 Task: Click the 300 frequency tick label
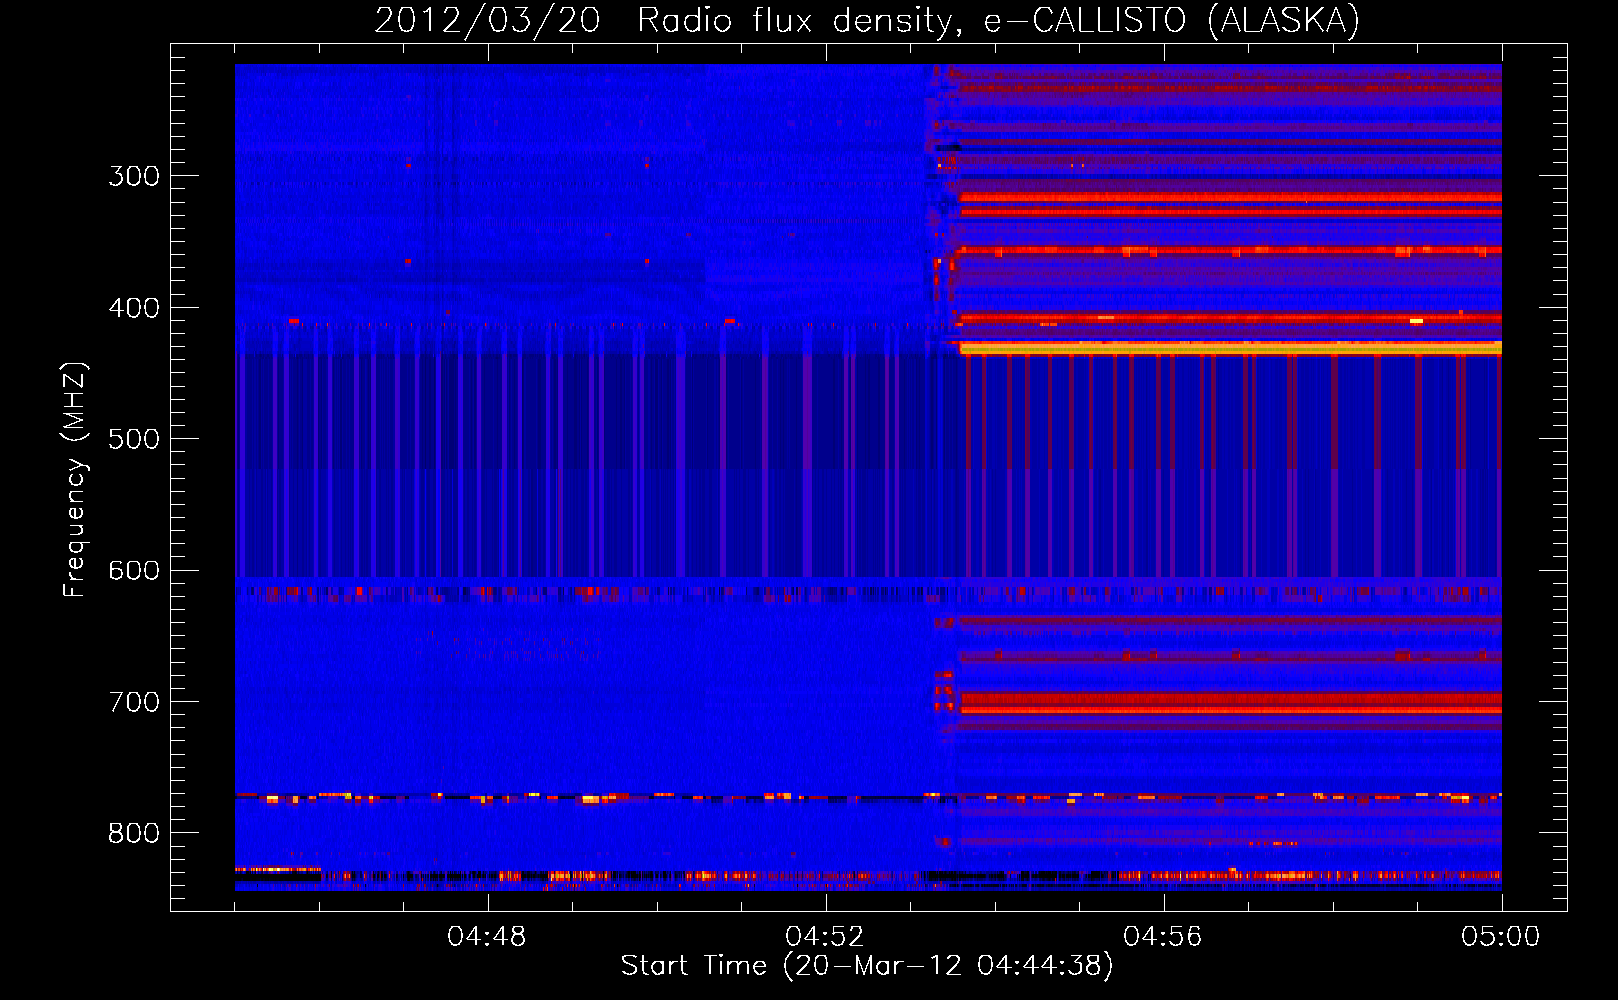coord(134,176)
